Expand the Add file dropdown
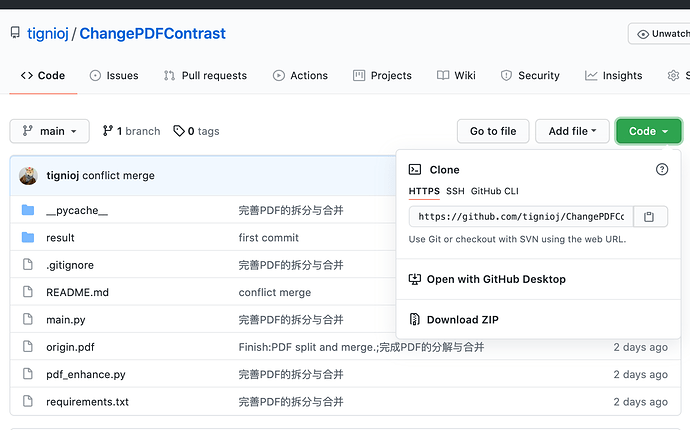 tap(572, 131)
